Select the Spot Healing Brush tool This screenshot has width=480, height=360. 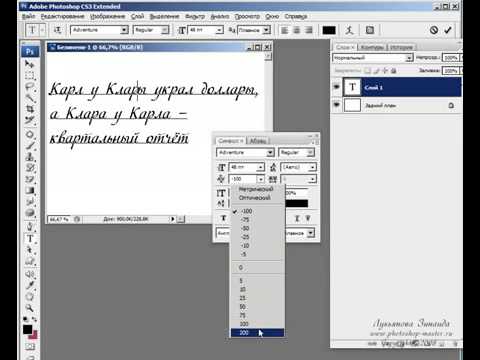(x=30, y=134)
